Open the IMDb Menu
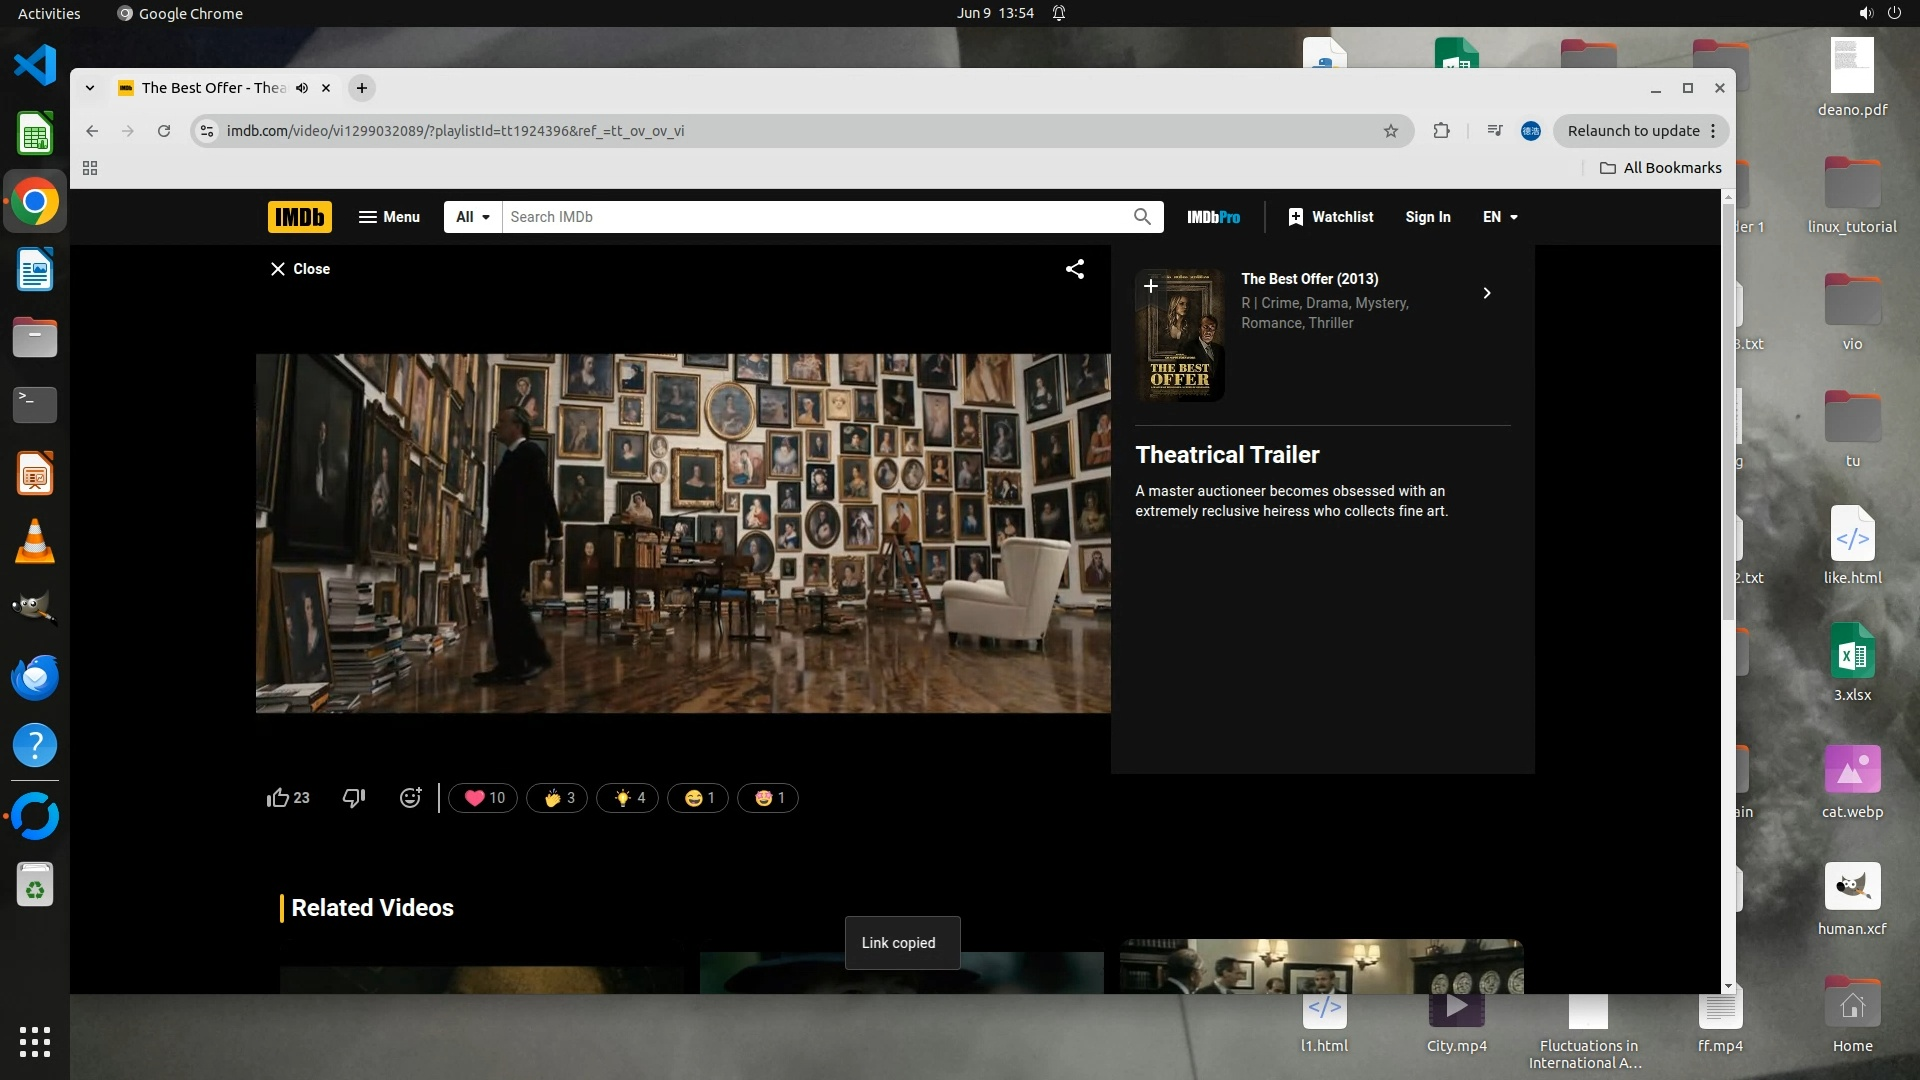The image size is (1920, 1080). click(389, 217)
